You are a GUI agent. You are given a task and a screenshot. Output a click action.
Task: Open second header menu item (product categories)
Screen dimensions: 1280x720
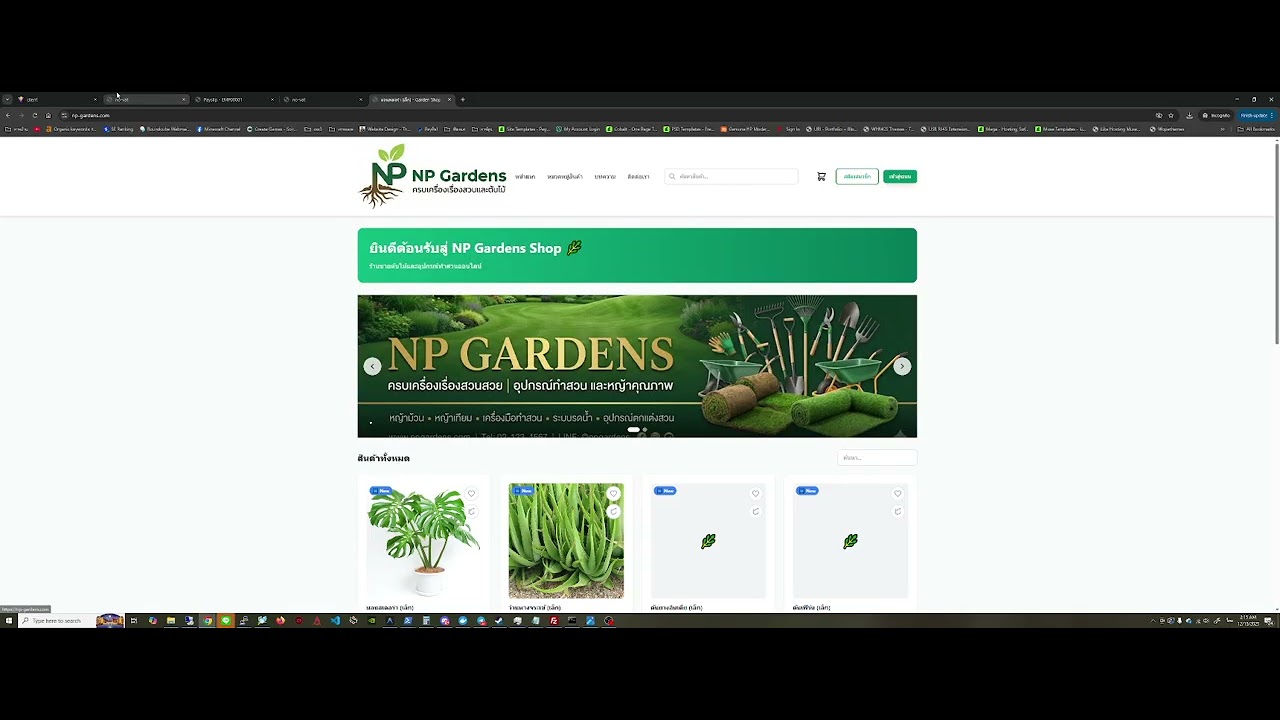(565, 177)
